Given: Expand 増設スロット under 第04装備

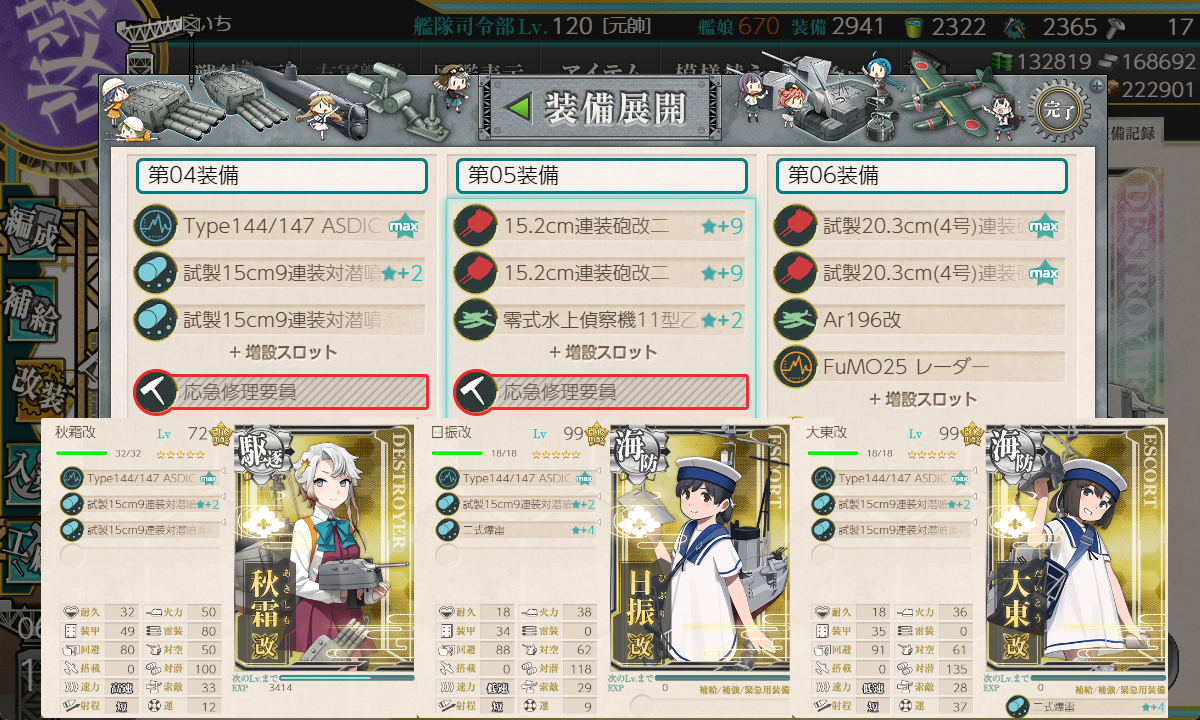Looking at the screenshot, I should click(x=283, y=352).
